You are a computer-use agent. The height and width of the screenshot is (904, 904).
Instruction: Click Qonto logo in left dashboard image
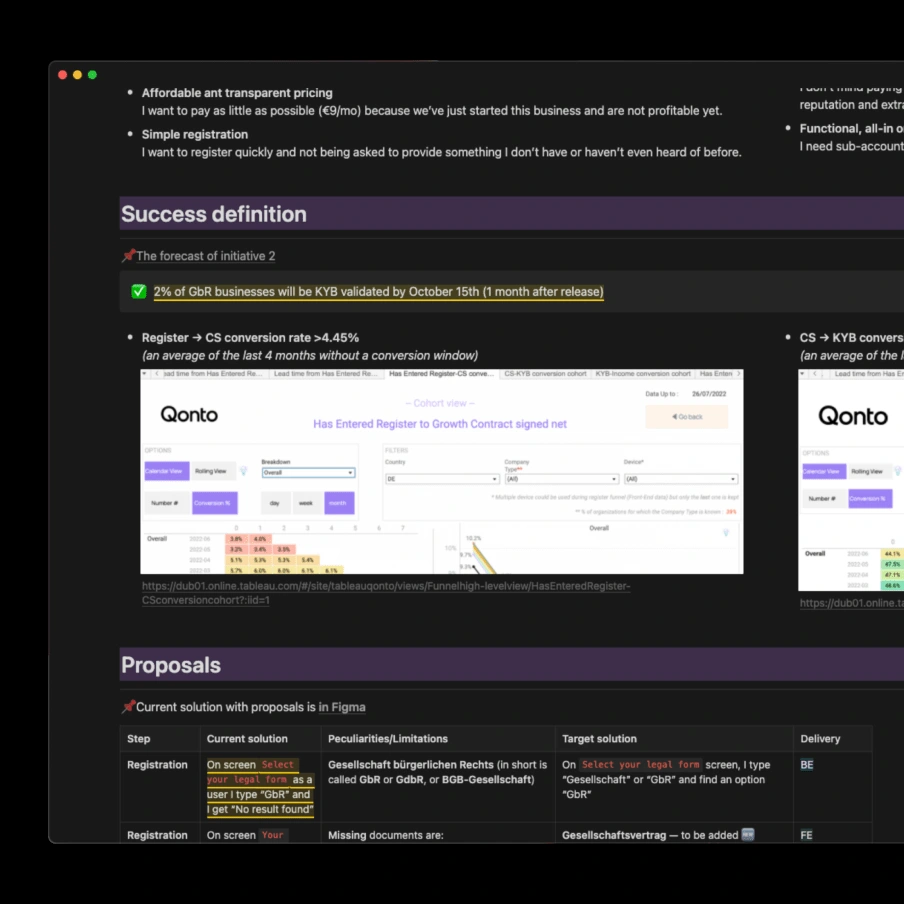[189, 414]
